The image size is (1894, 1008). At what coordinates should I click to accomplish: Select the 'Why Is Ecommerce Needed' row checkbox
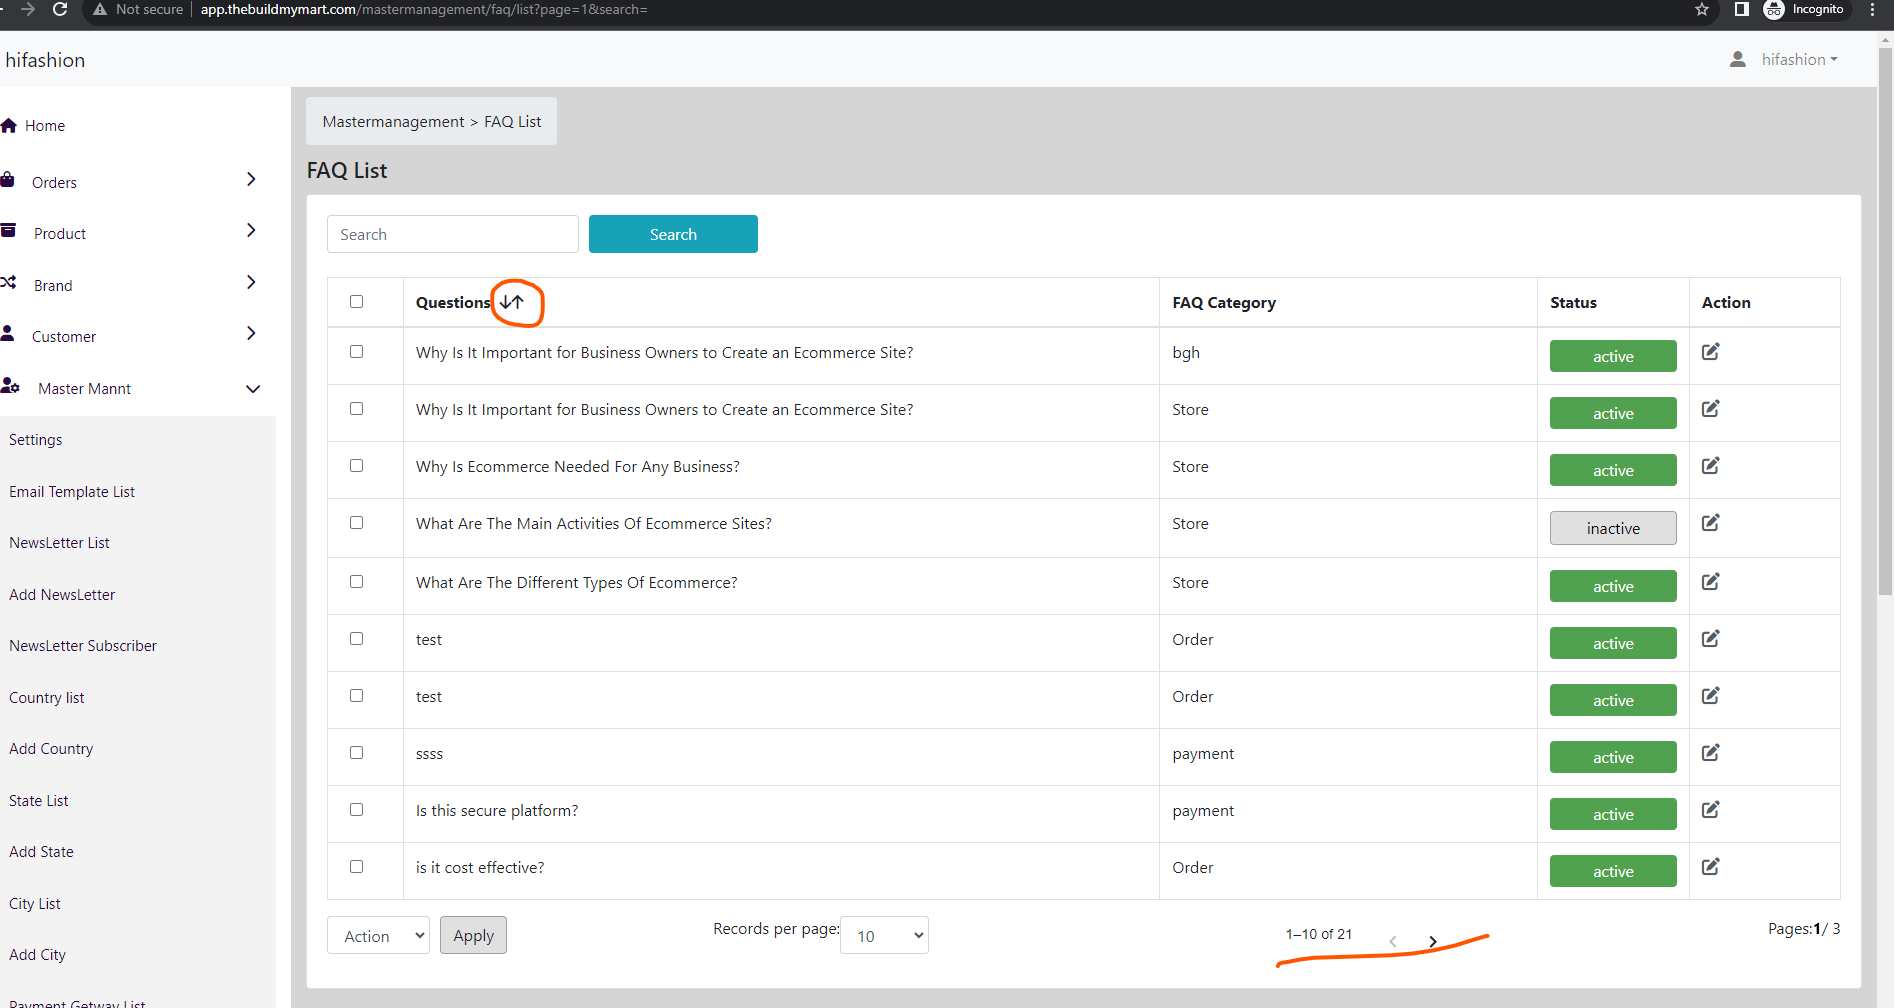tap(356, 466)
